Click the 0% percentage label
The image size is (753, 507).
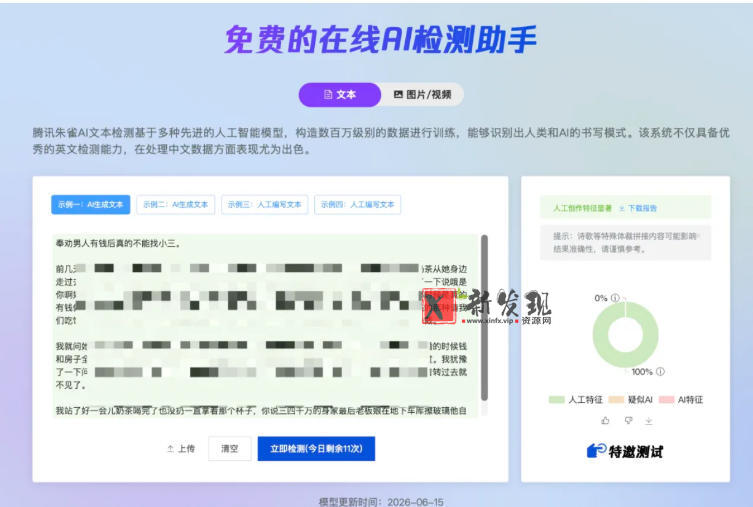(x=601, y=298)
